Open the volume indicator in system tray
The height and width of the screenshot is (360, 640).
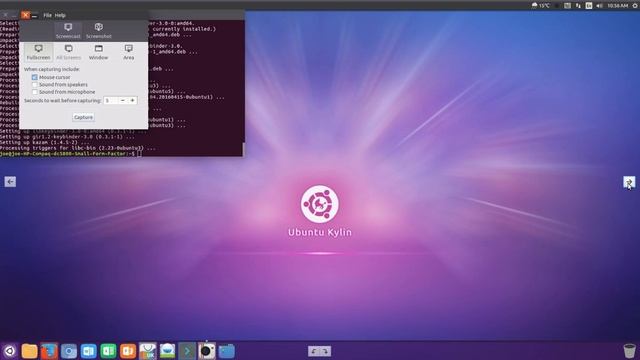point(599,5)
